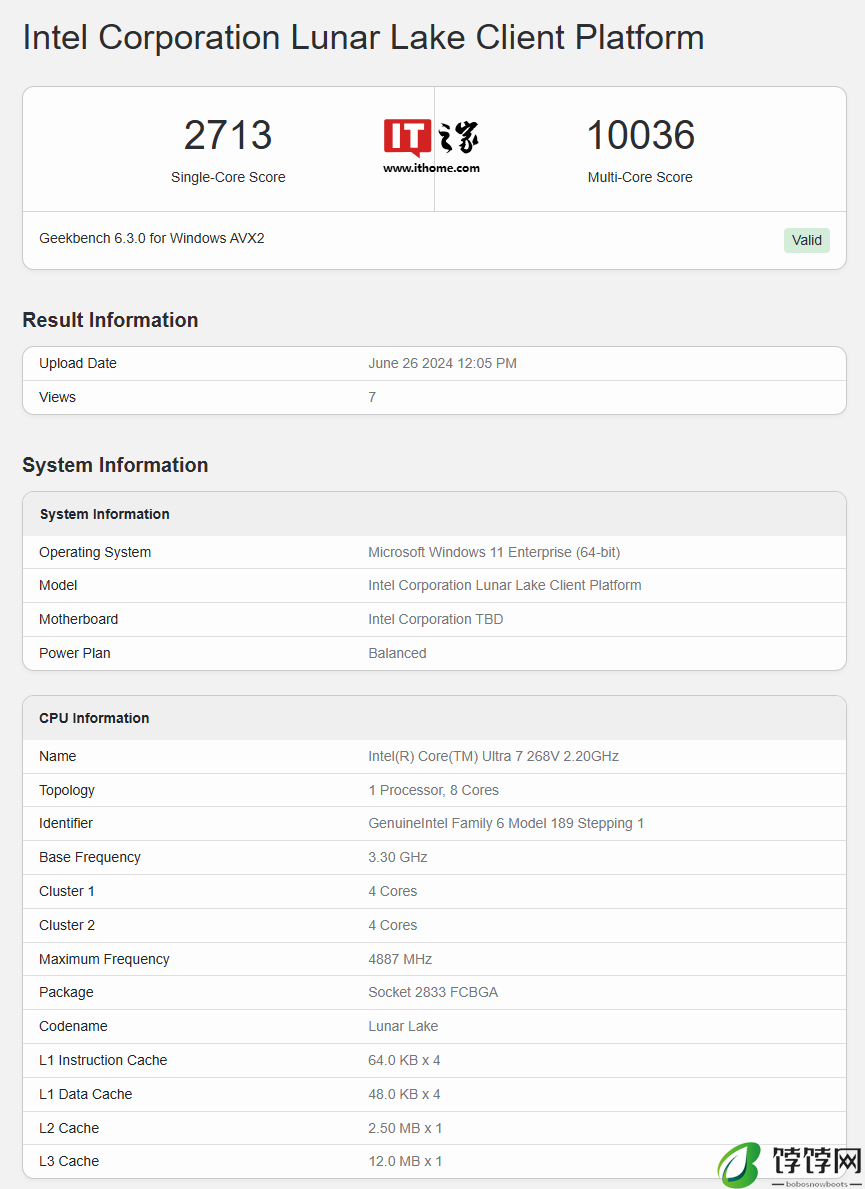Click the L3 Cache label
The width and height of the screenshot is (865, 1189).
tap(68, 1162)
